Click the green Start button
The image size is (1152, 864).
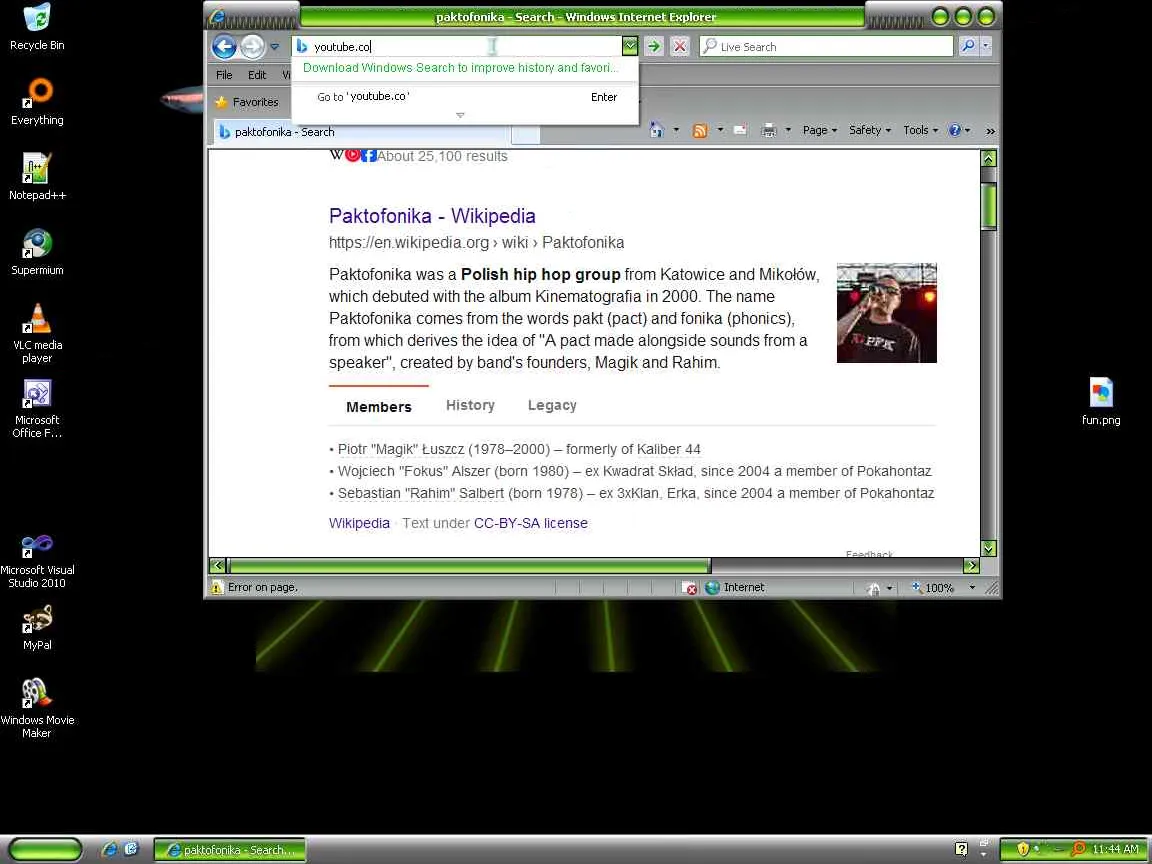pyautogui.click(x=45, y=849)
